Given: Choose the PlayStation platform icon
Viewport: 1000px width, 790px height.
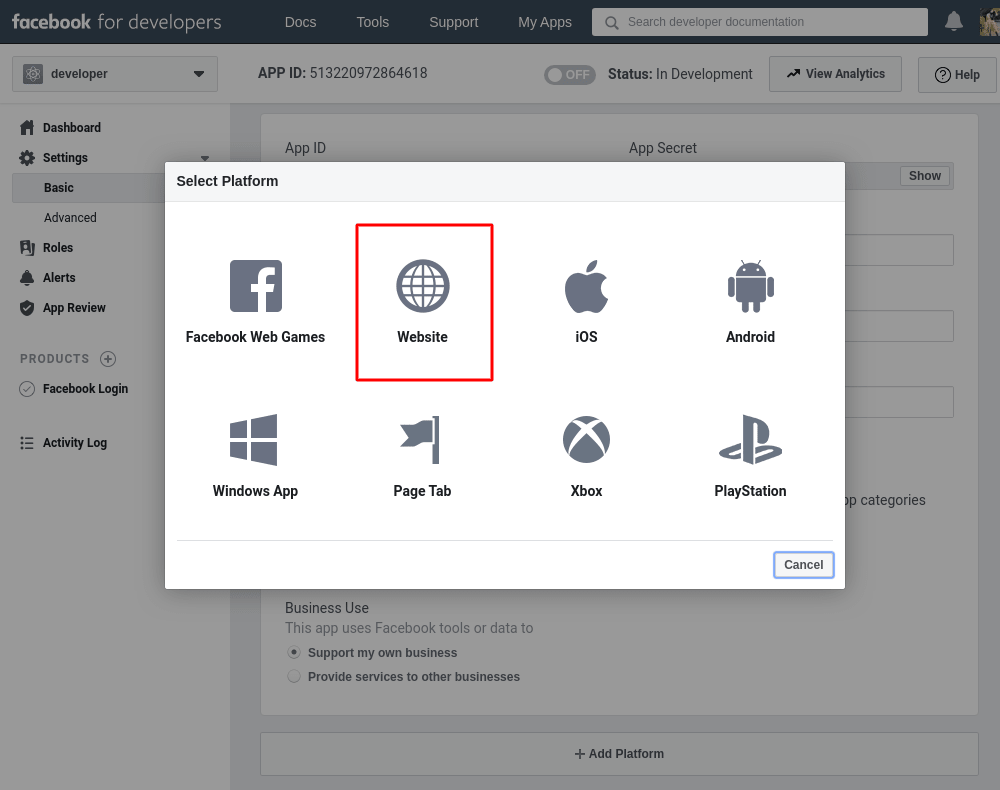Looking at the screenshot, I should click(750, 439).
